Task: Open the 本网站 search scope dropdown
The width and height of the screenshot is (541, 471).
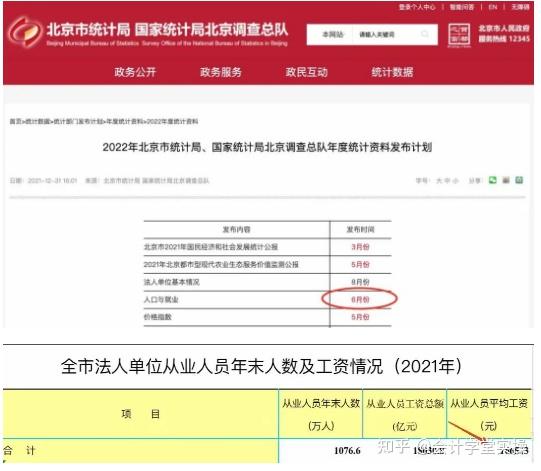Action: point(332,34)
